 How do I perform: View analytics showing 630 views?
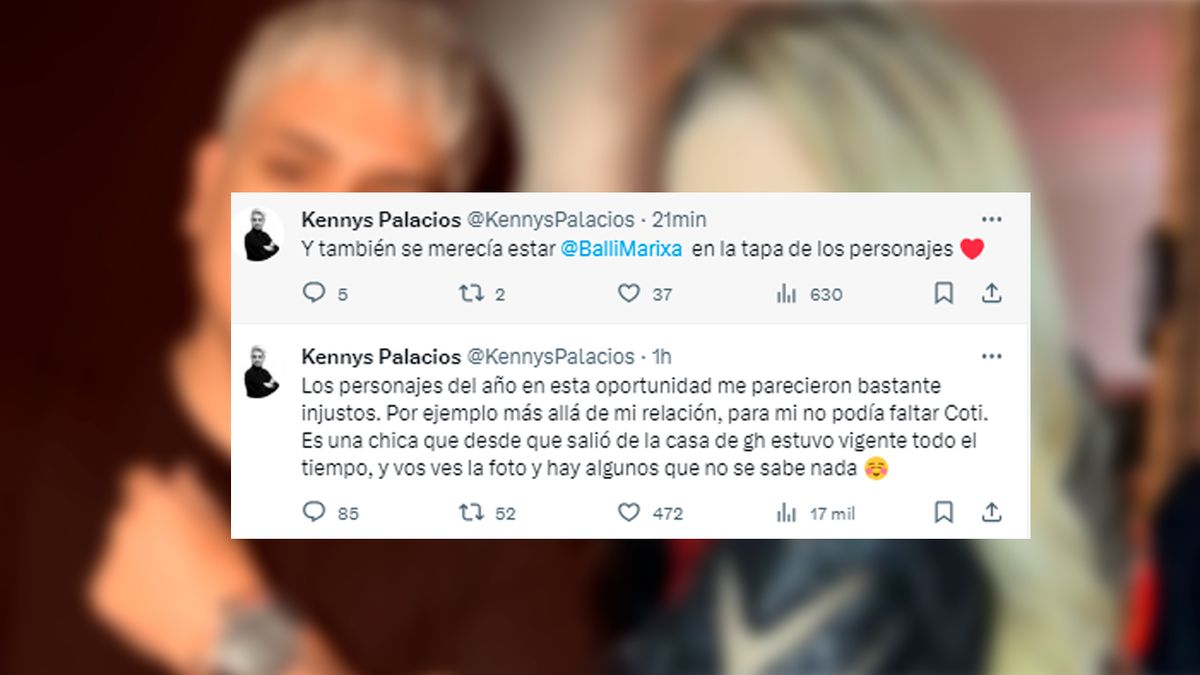pos(786,294)
